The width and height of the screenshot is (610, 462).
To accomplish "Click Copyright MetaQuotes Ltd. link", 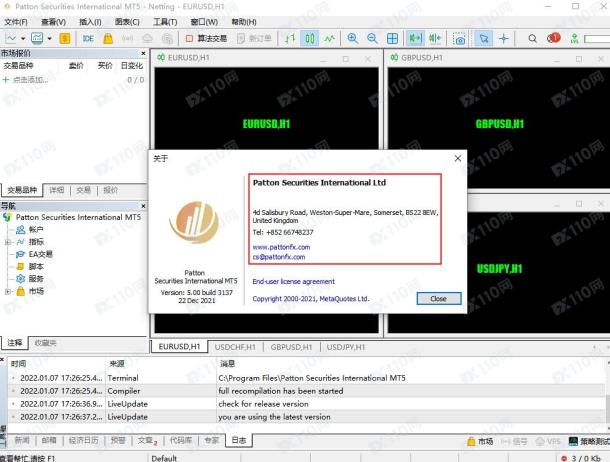I will coord(310,299).
